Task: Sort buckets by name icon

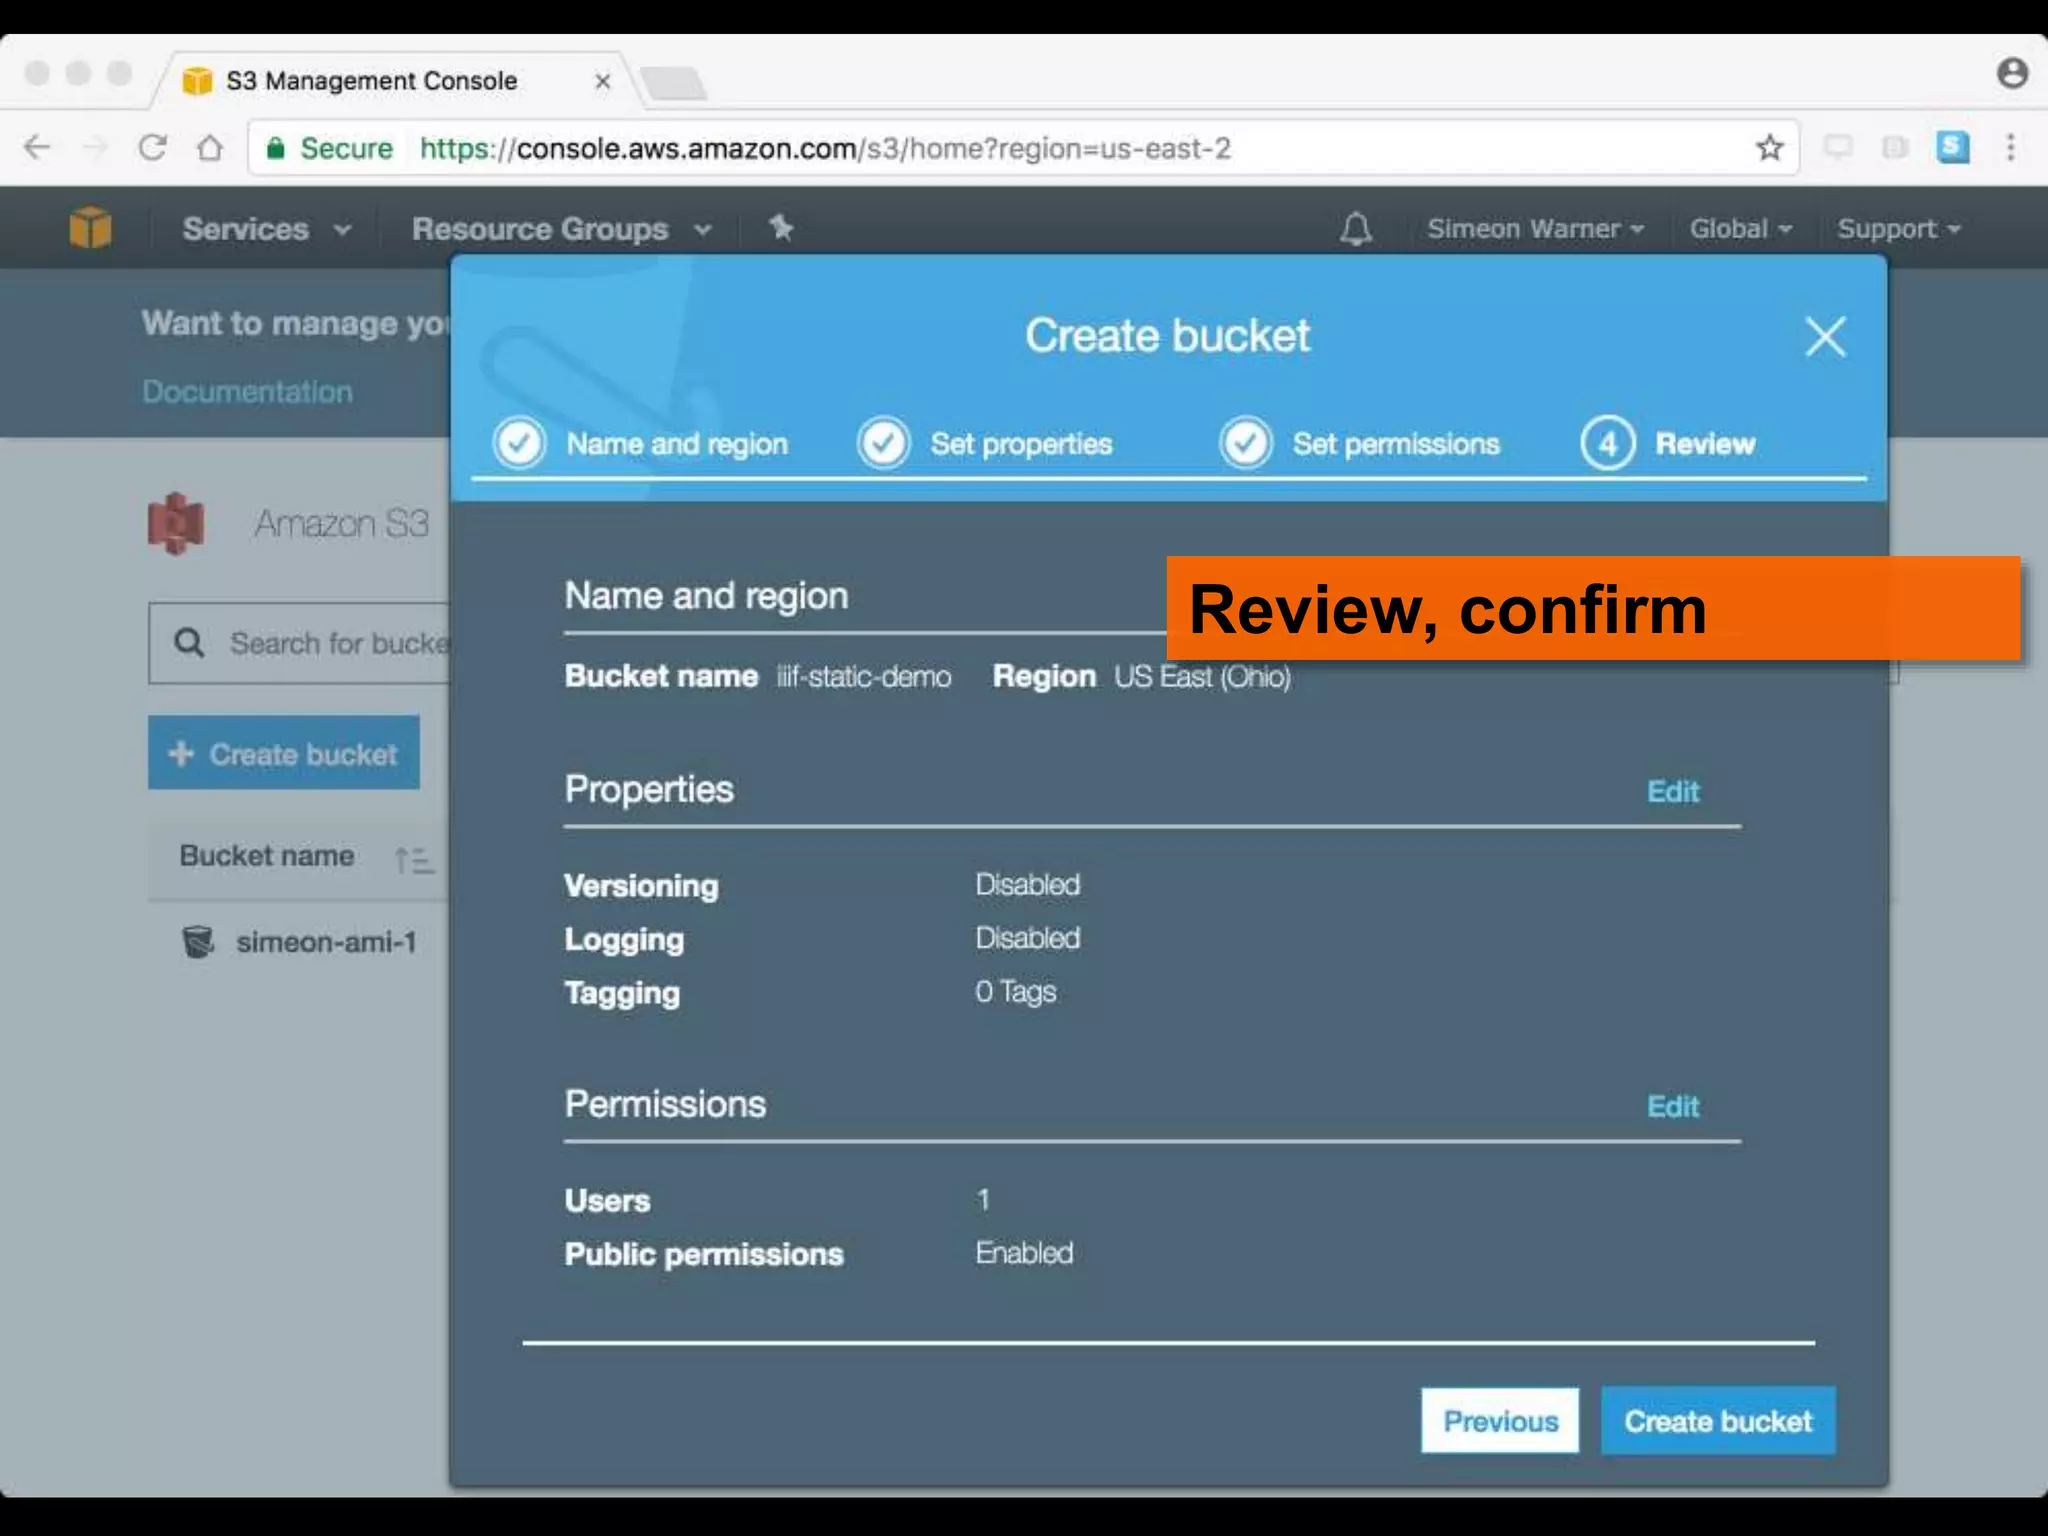Action: 414,859
